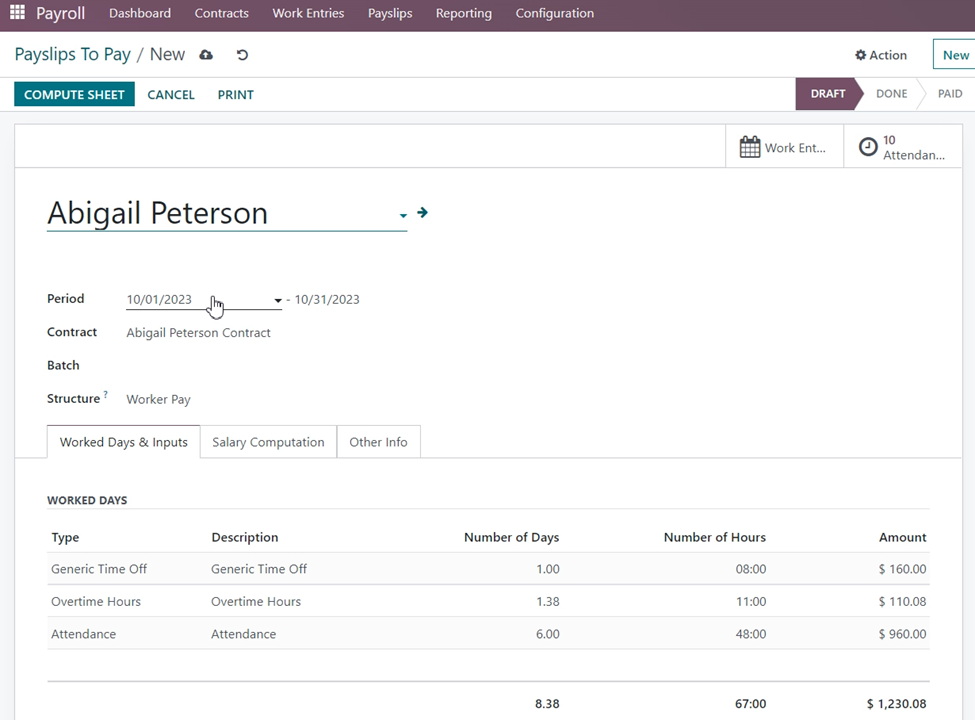Click the Number of Days column header
This screenshot has height=720, width=975.
click(511, 537)
